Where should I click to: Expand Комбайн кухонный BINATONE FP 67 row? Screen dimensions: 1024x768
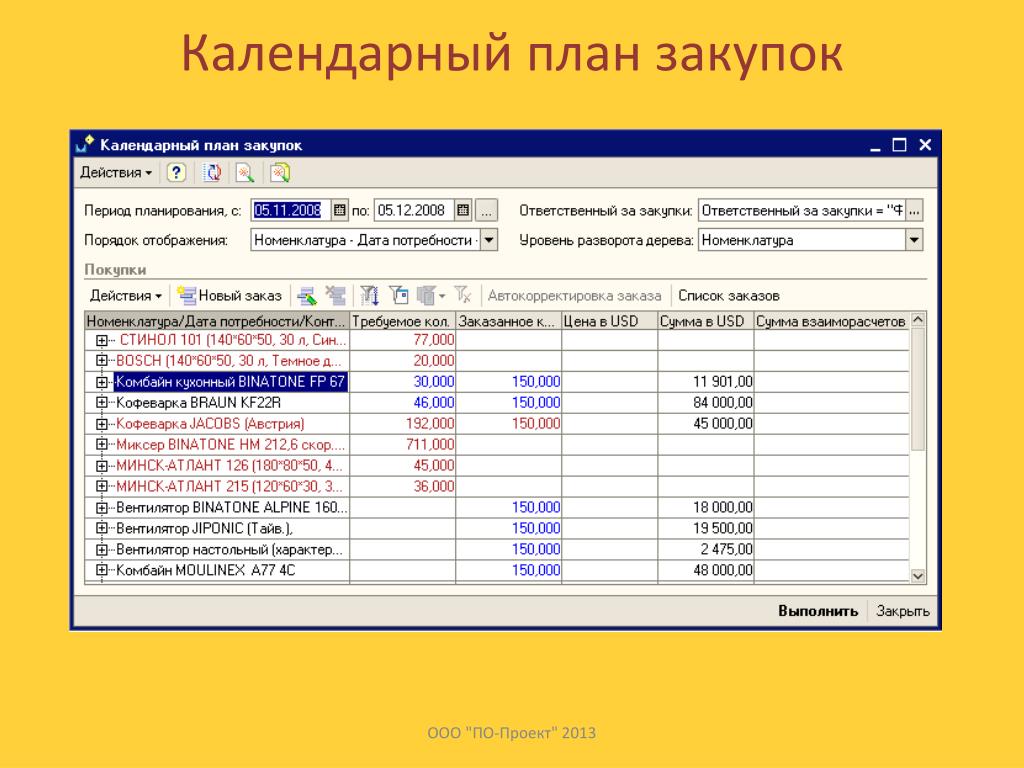pos(101,382)
